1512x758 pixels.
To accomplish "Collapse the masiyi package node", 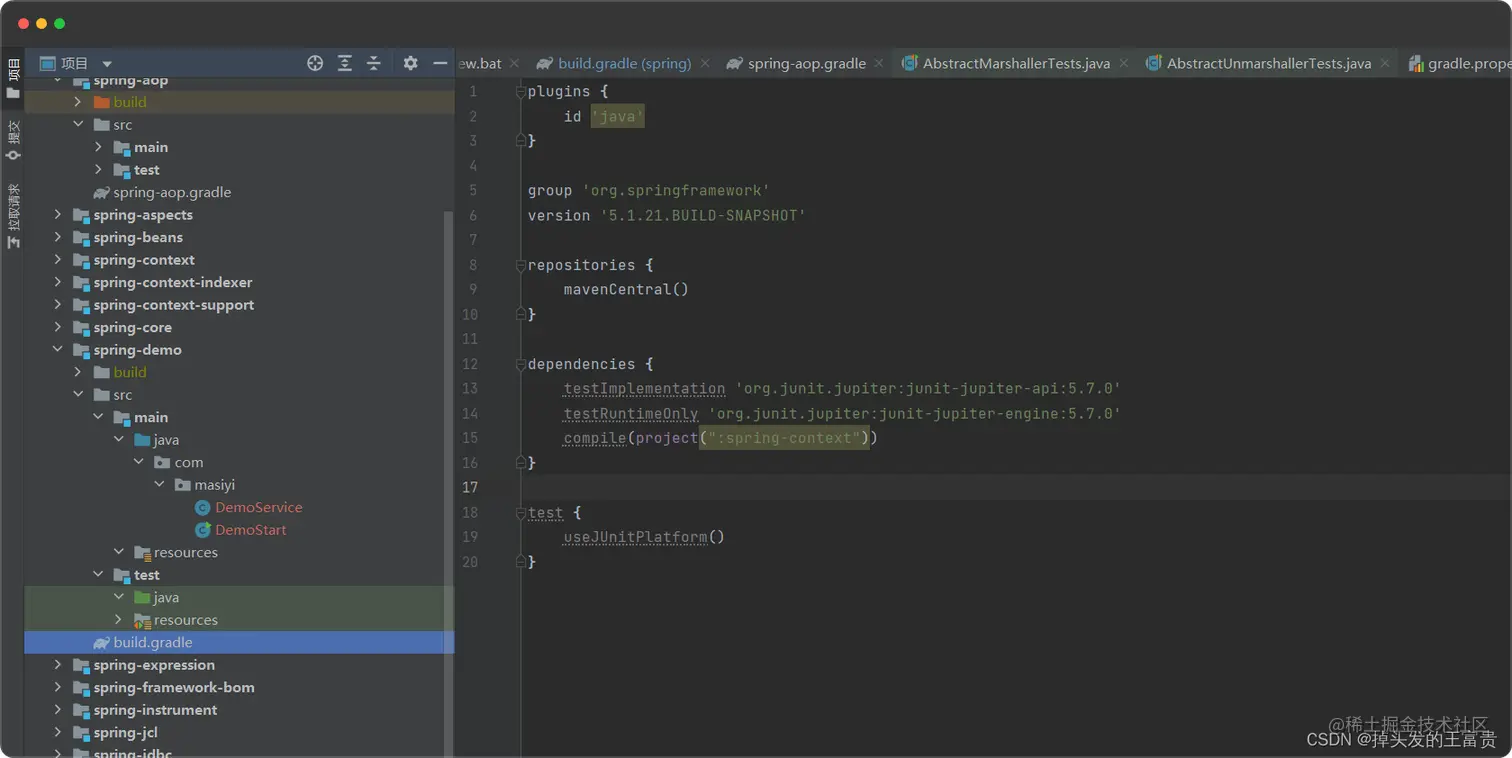I will [x=160, y=485].
